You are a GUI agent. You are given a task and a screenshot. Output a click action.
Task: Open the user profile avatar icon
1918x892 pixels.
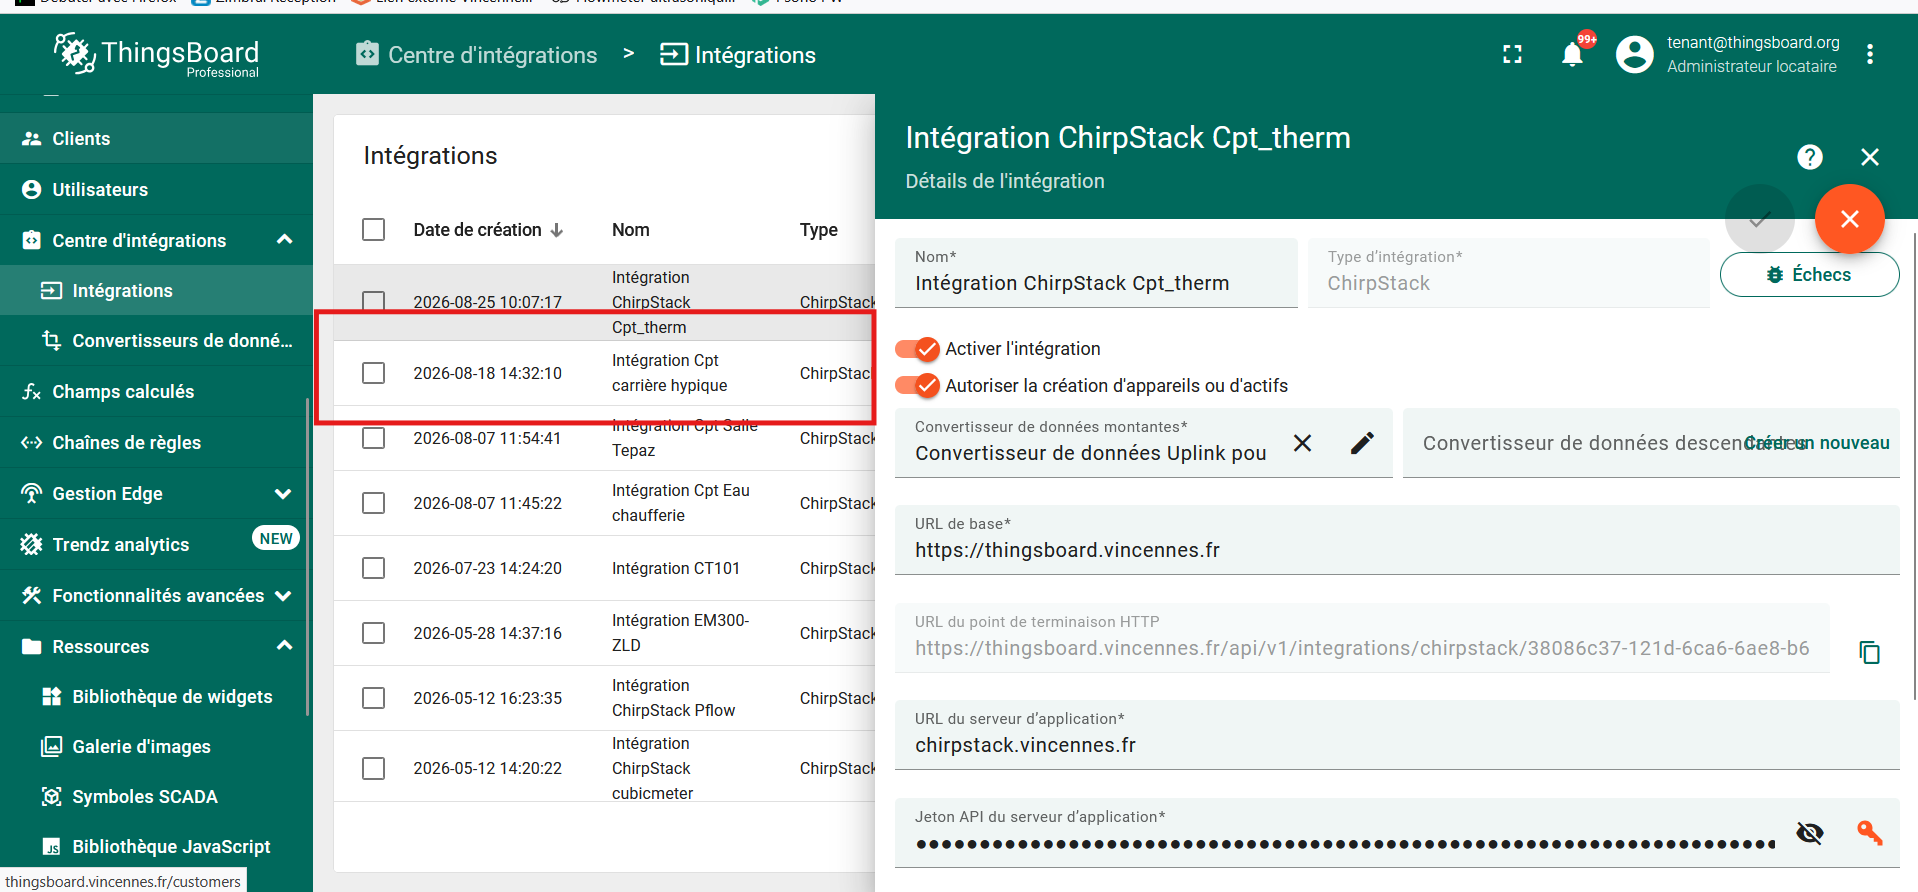(x=1635, y=54)
